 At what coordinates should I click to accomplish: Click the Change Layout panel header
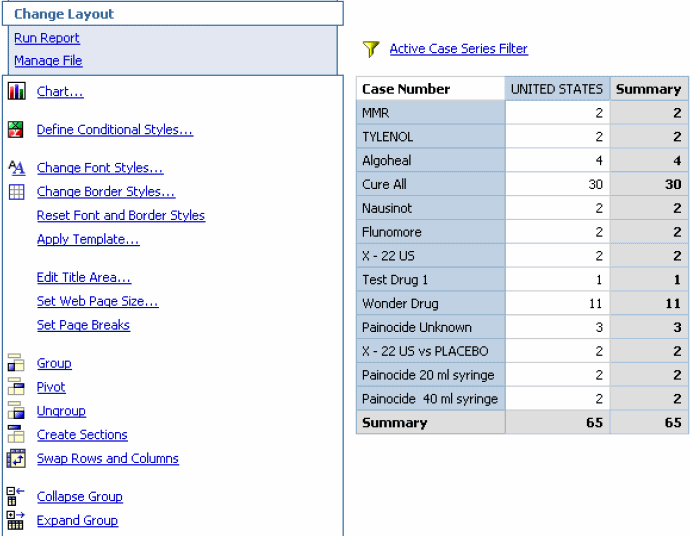(x=172, y=14)
